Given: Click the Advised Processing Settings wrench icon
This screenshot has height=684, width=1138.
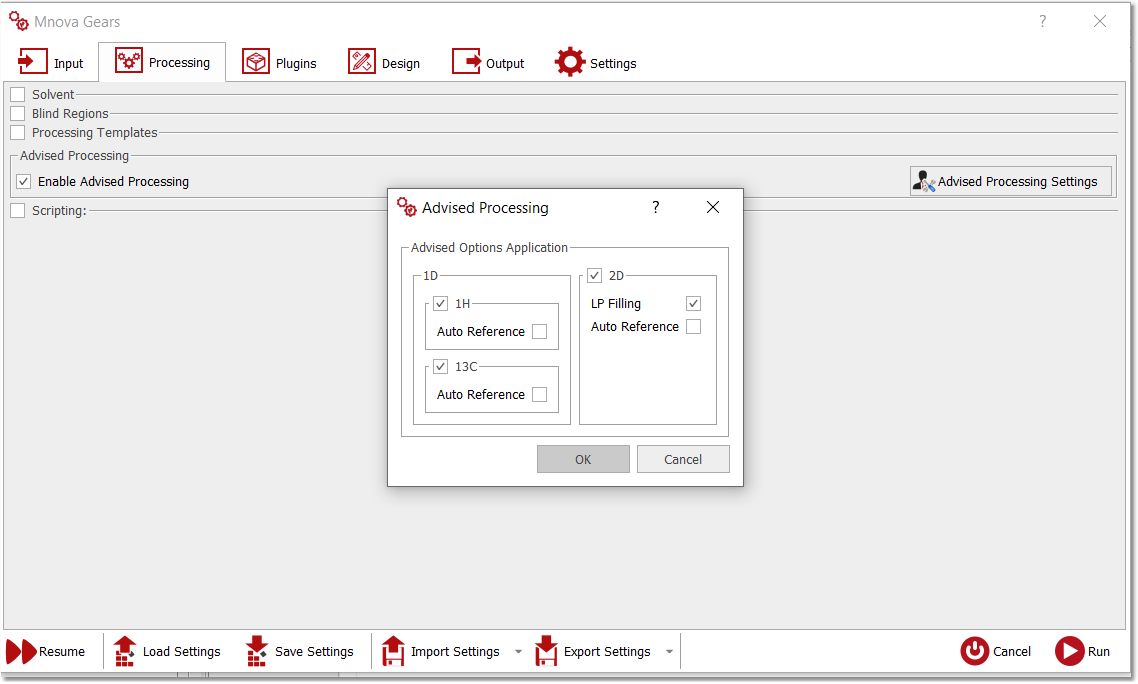Looking at the screenshot, I should tap(923, 182).
